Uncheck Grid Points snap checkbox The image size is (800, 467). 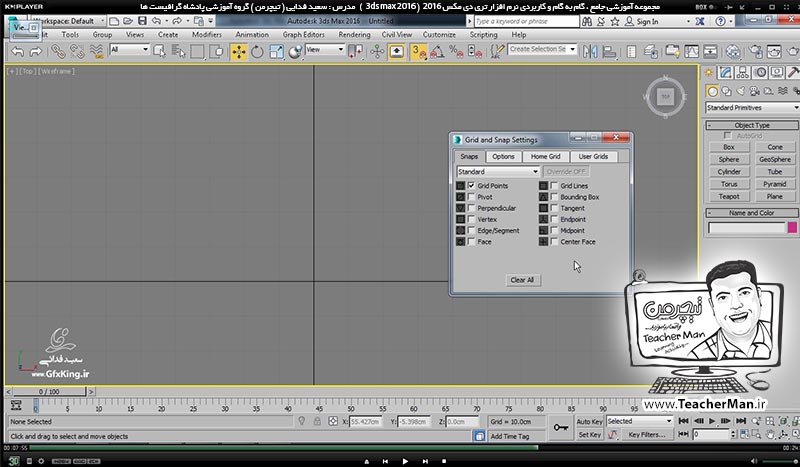click(x=471, y=186)
